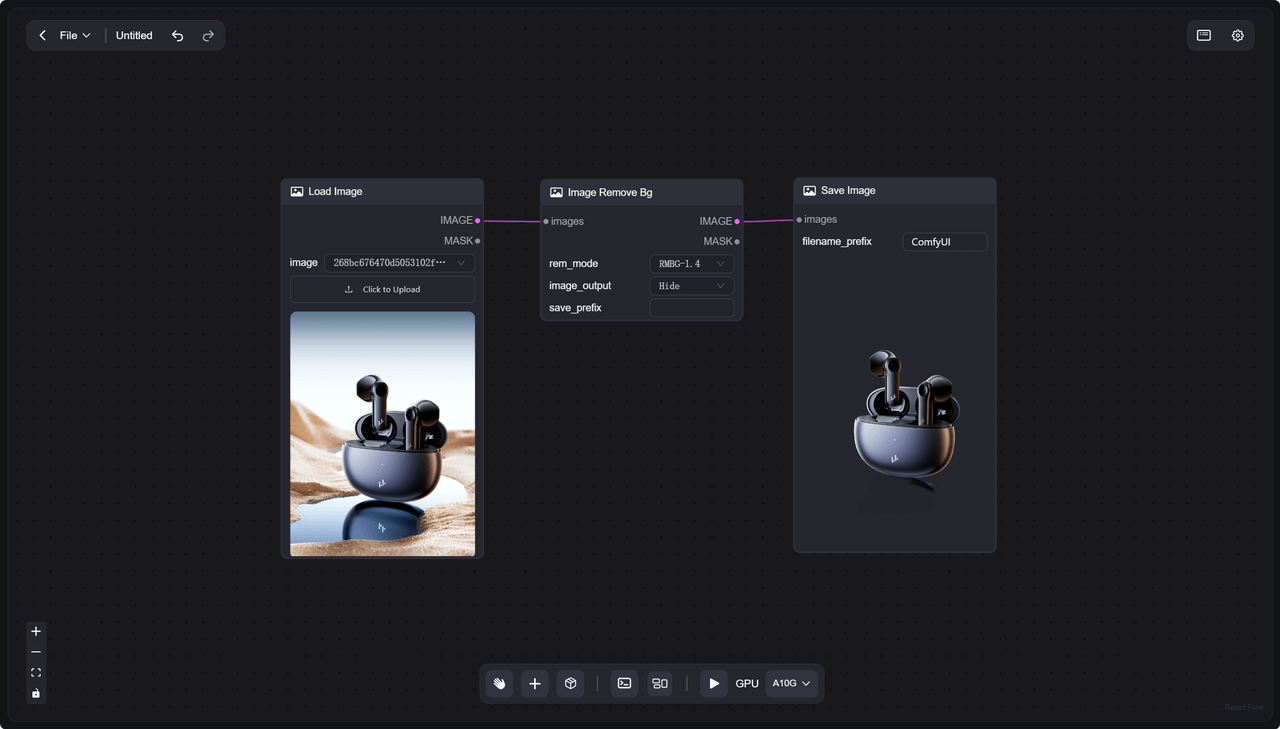Click the Image Remove Bg node icon

pyautogui.click(x=556, y=192)
